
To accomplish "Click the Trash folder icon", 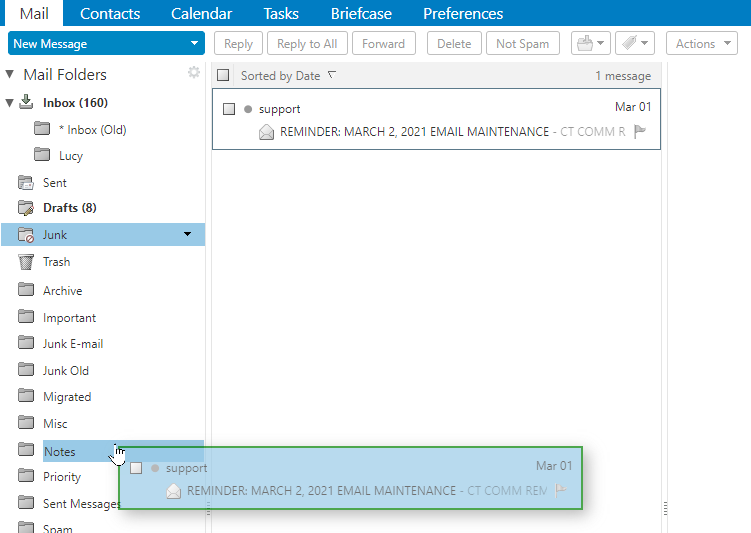I will [x=26, y=262].
